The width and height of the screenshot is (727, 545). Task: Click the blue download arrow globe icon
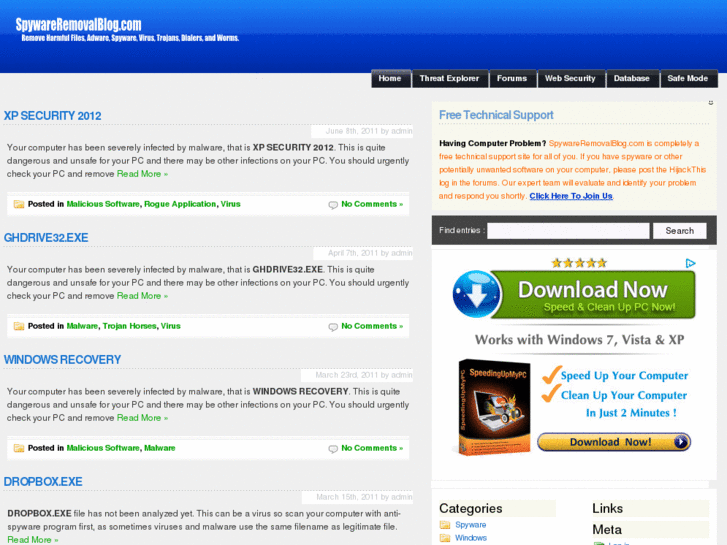tap(476, 294)
